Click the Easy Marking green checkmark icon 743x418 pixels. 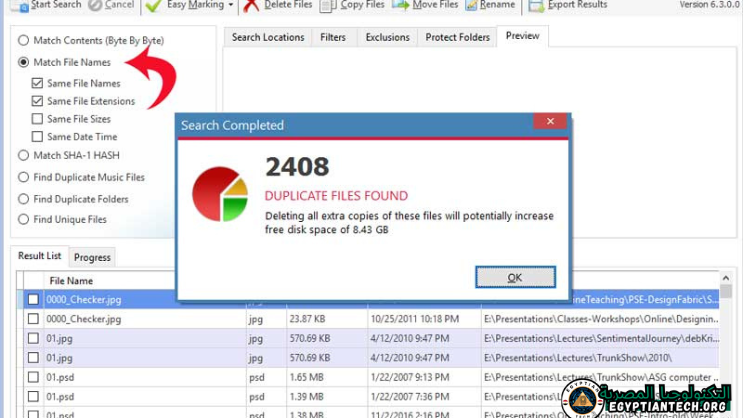coord(153,6)
